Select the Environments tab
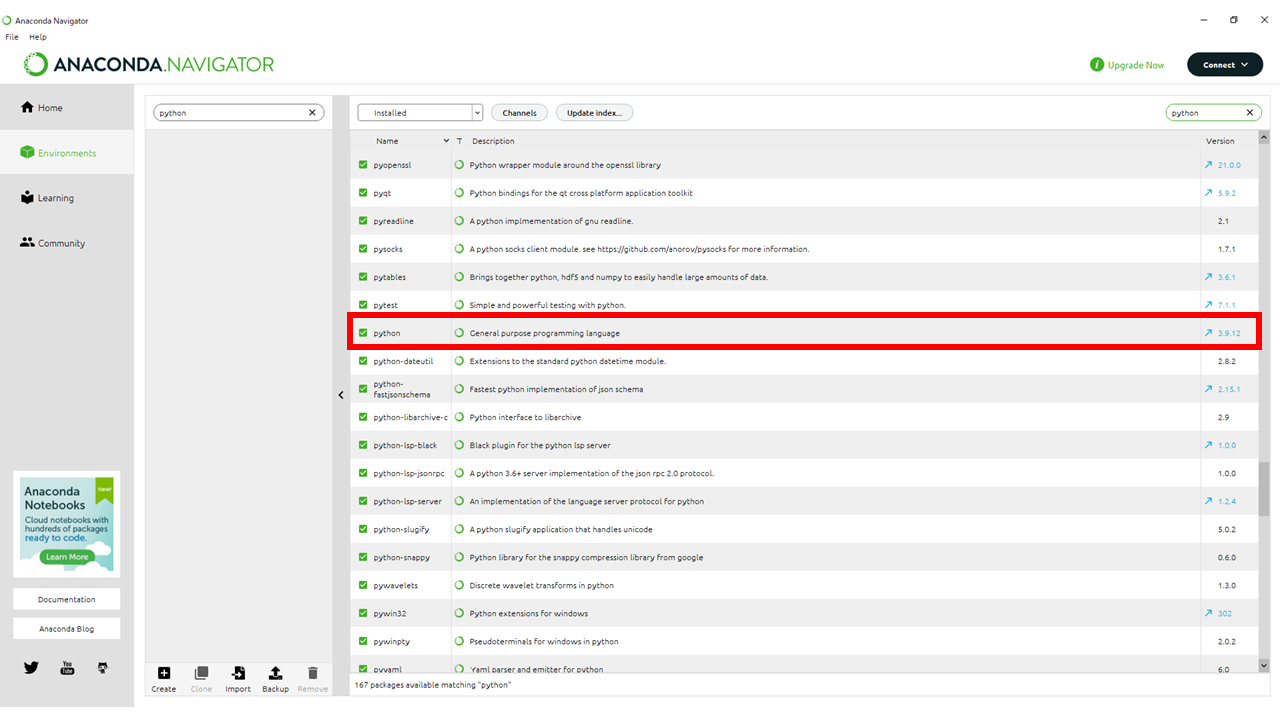The height and width of the screenshot is (720, 1280). 67,153
